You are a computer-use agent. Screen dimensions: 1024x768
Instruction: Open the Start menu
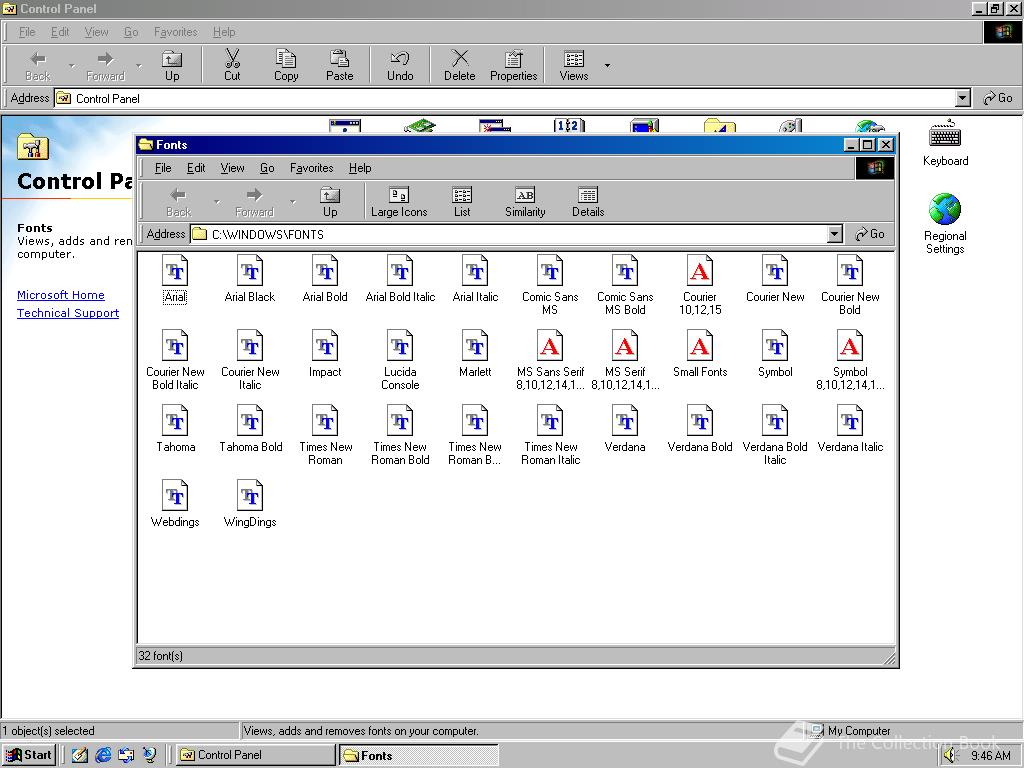point(29,755)
